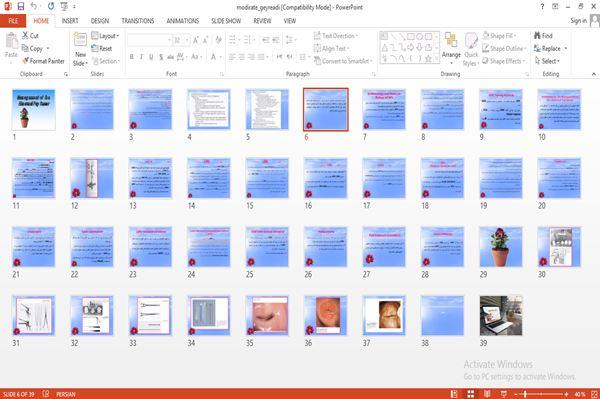Click the Increase Font Size icon
This screenshot has width=600, height=399.
coord(196,40)
